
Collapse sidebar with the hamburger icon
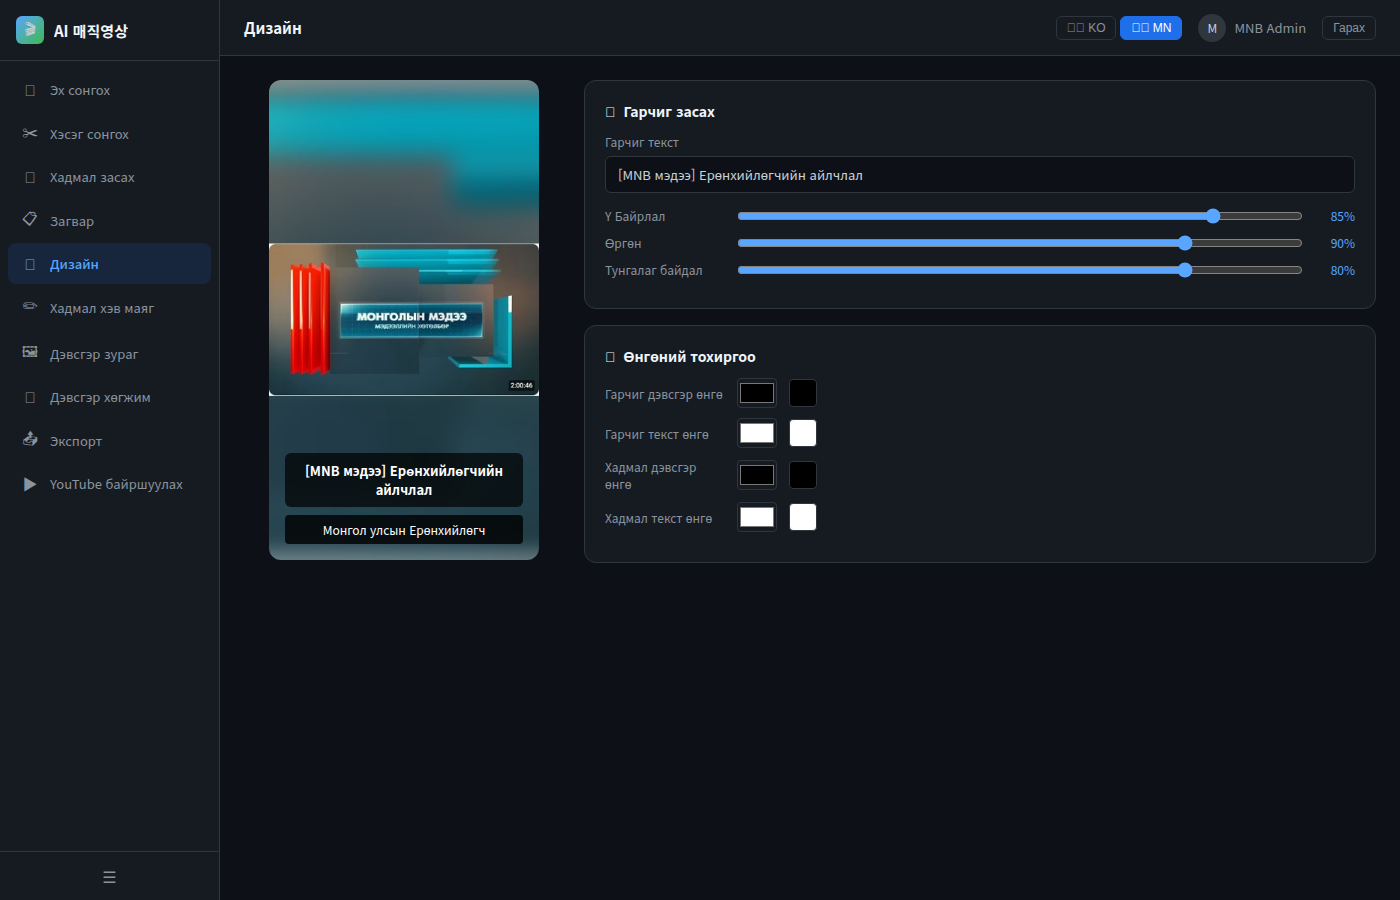pyautogui.click(x=109, y=877)
